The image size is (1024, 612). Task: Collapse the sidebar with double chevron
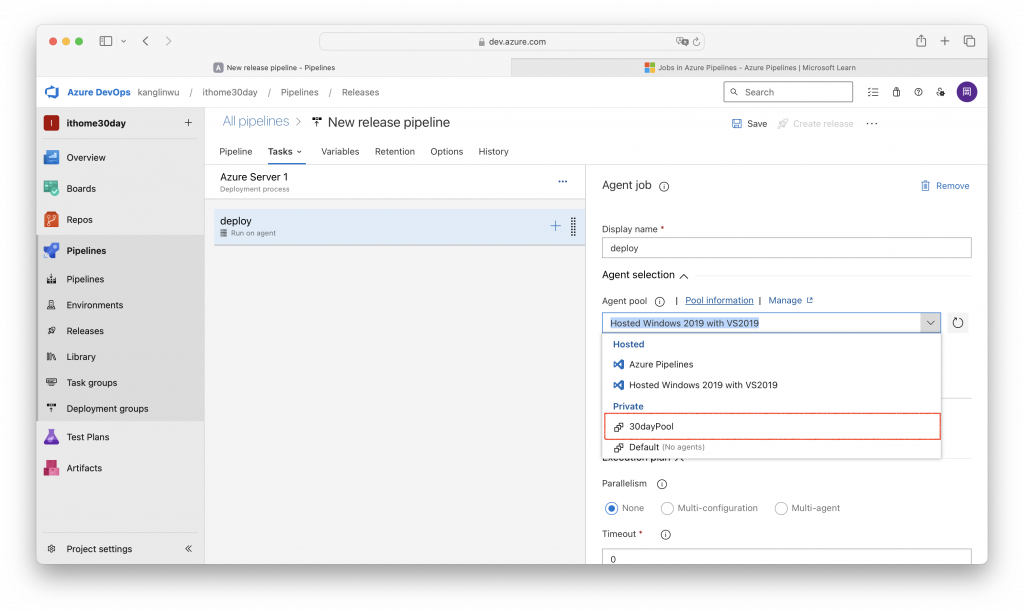tap(188, 549)
